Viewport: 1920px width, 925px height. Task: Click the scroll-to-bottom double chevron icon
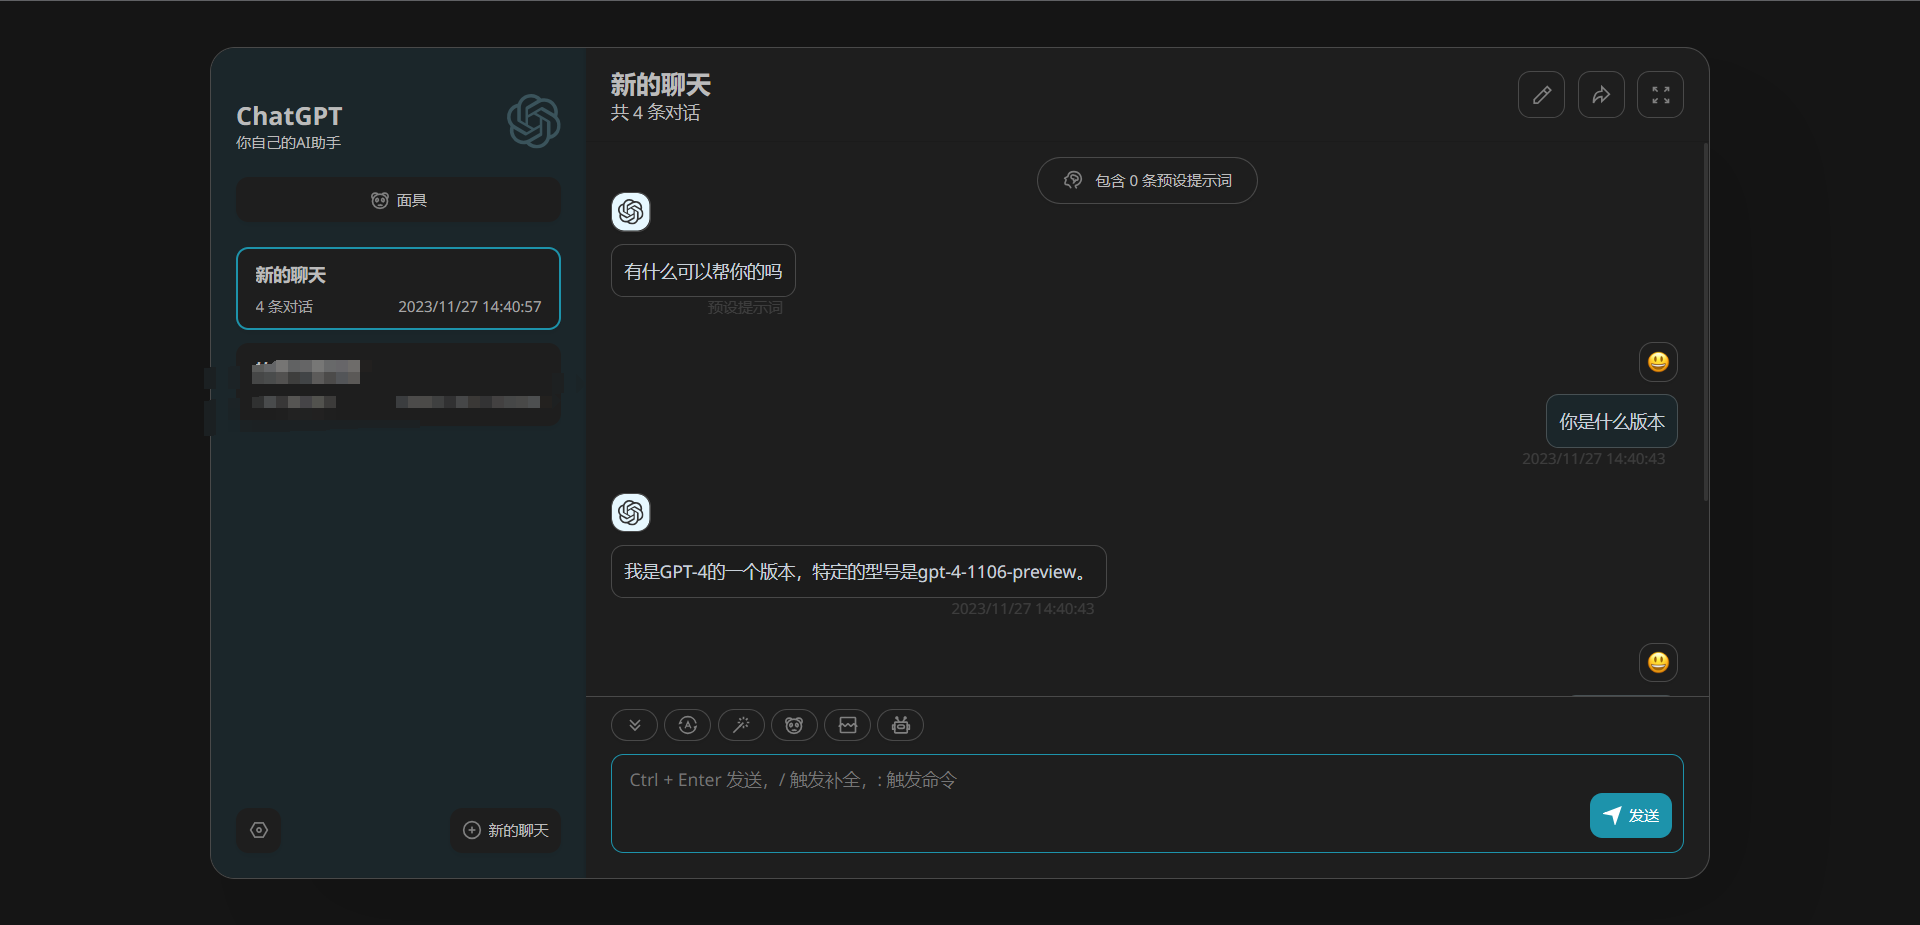(634, 725)
